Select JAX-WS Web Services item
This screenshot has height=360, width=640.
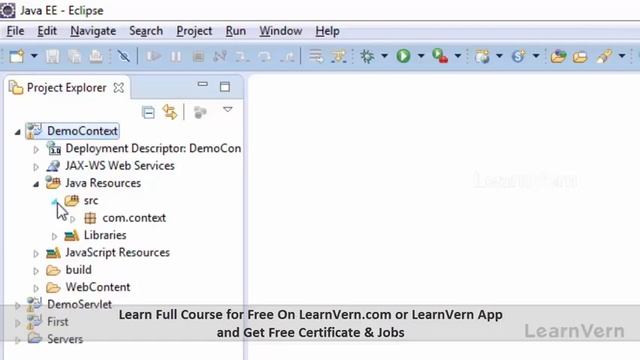tap(120, 165)
